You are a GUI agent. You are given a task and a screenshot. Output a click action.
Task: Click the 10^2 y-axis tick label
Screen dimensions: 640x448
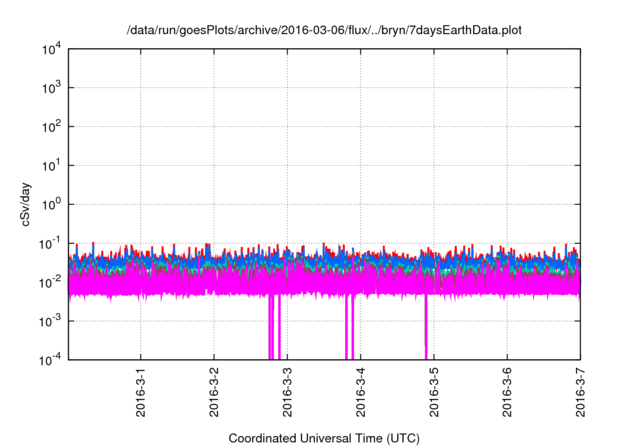coord(52,126)
